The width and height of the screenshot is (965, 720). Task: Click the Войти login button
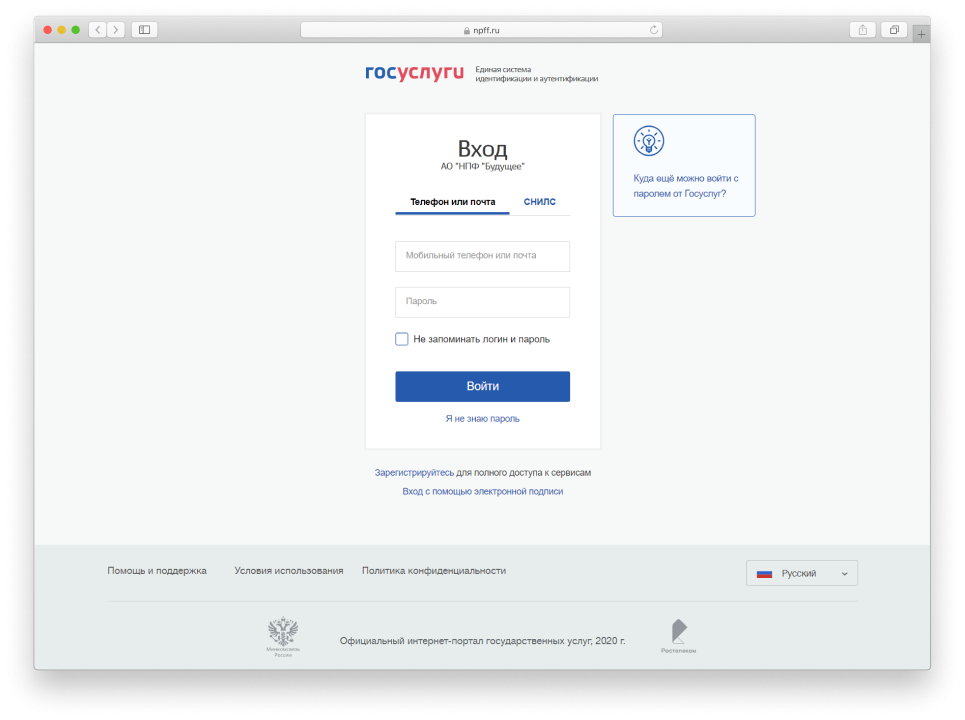tap(482, 386)
